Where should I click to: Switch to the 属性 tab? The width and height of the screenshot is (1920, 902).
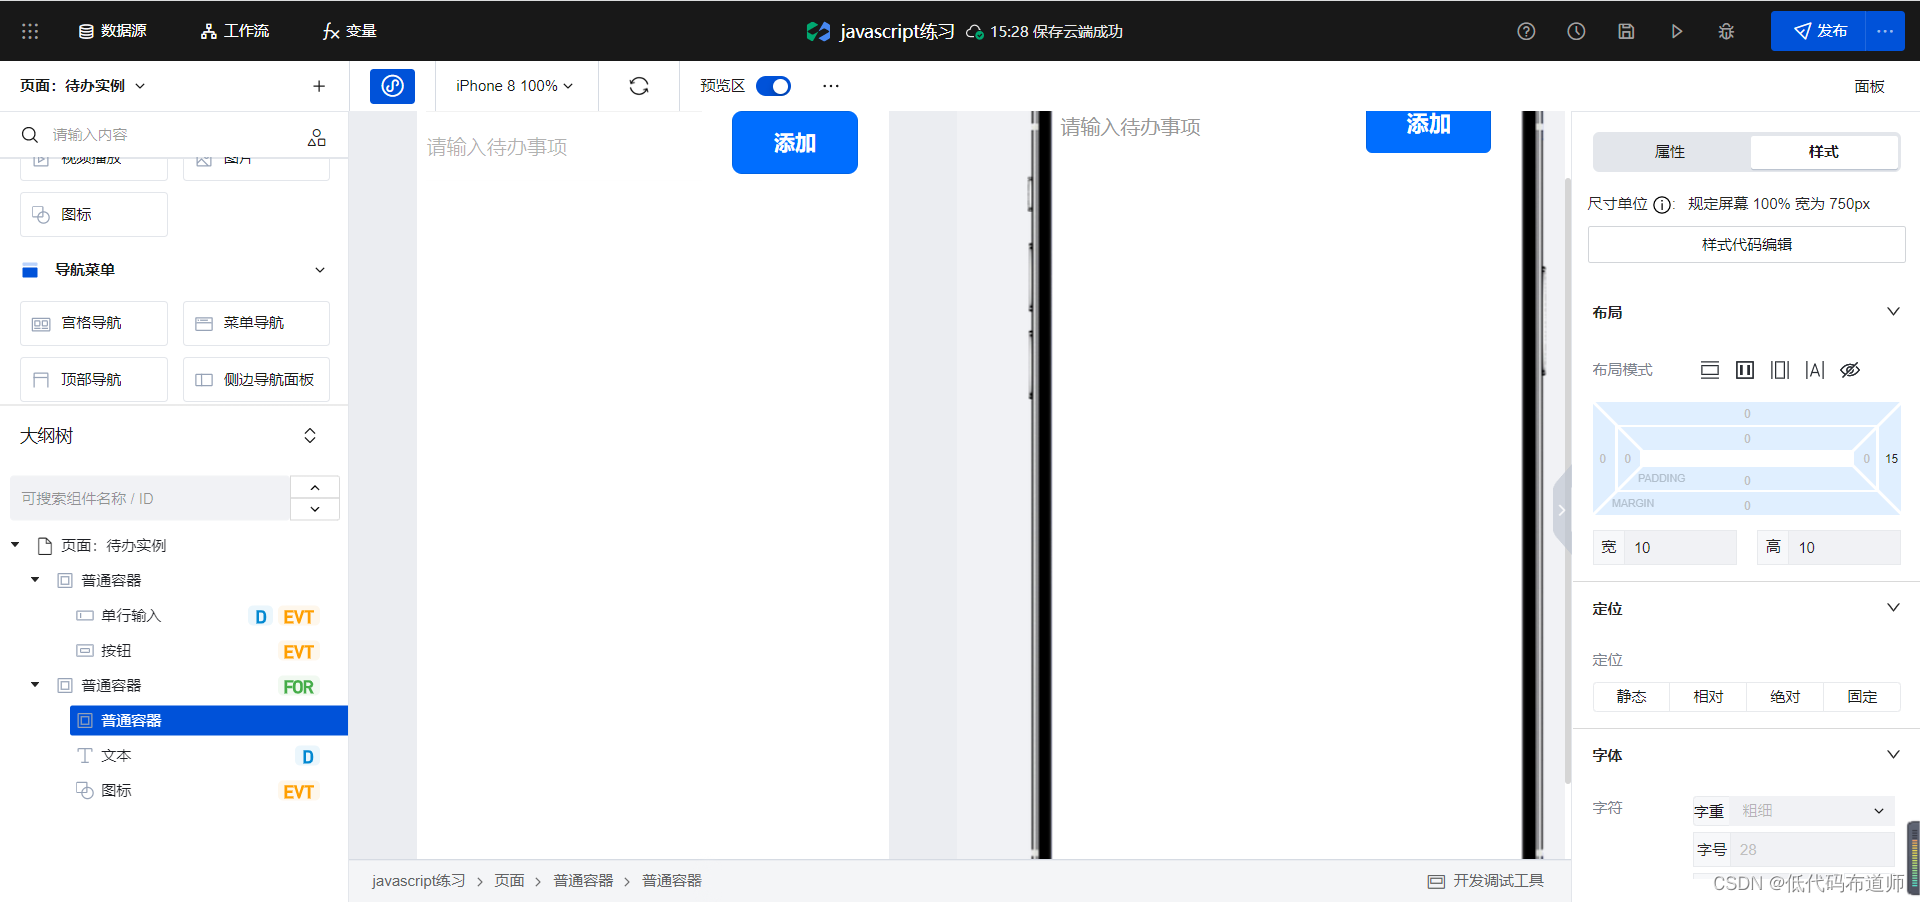[1670, 152]
